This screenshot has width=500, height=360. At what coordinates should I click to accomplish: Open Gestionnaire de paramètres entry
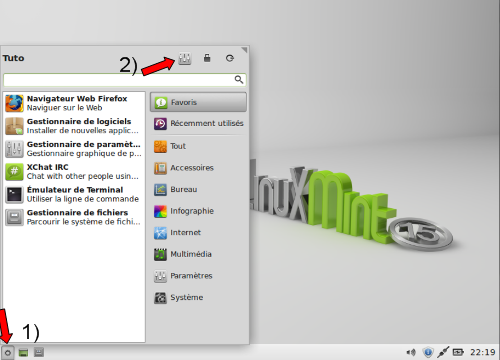point(74,149)
